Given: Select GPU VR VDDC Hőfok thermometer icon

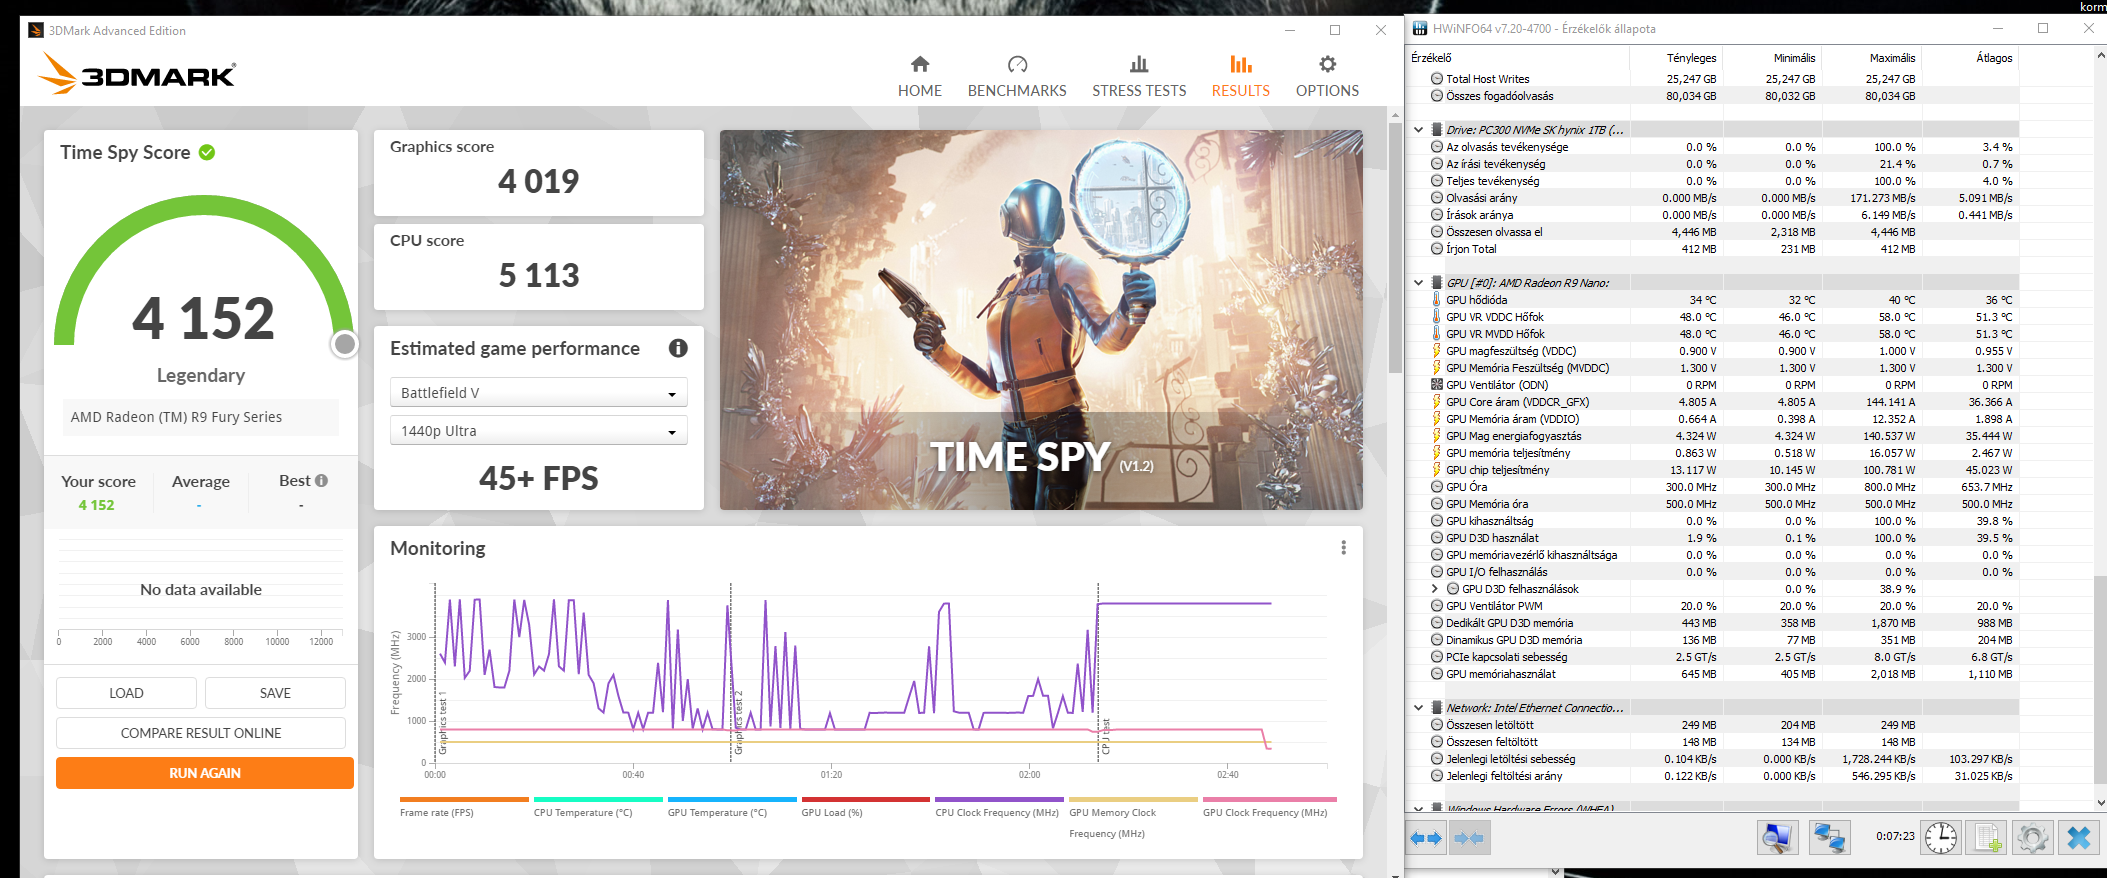Looking at the screenshot, I should point(1437,317).
